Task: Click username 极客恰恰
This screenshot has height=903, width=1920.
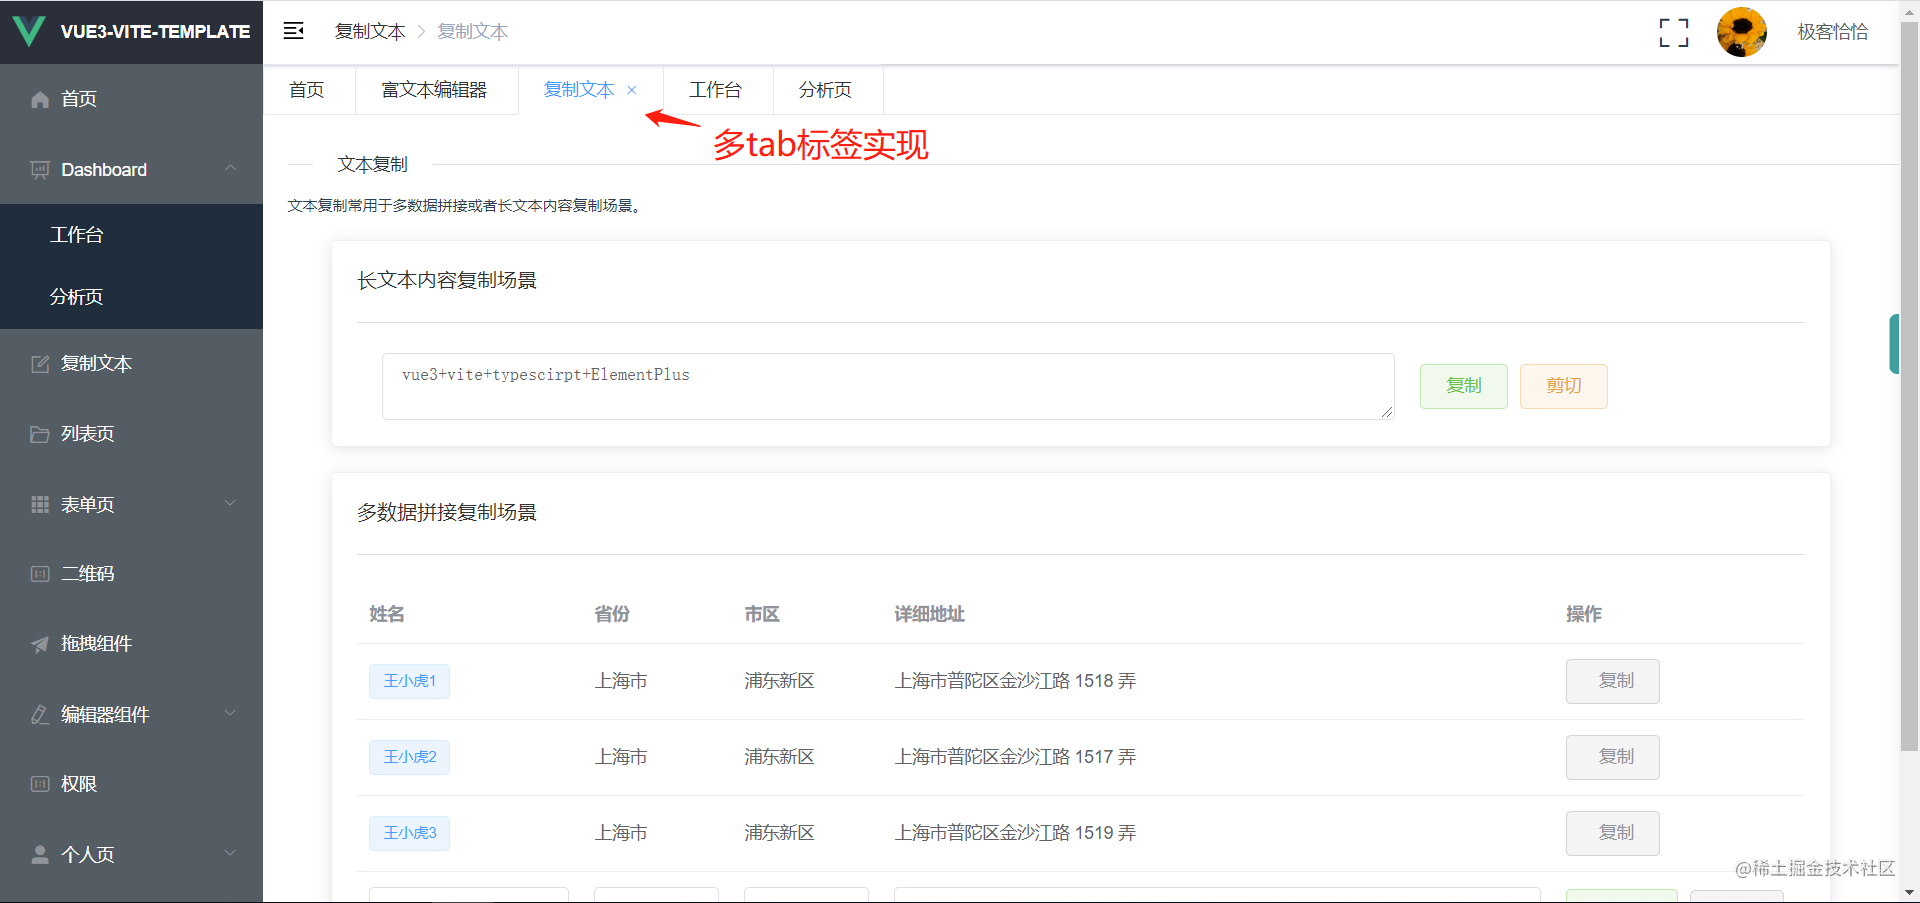Action: pos(1833,32)
